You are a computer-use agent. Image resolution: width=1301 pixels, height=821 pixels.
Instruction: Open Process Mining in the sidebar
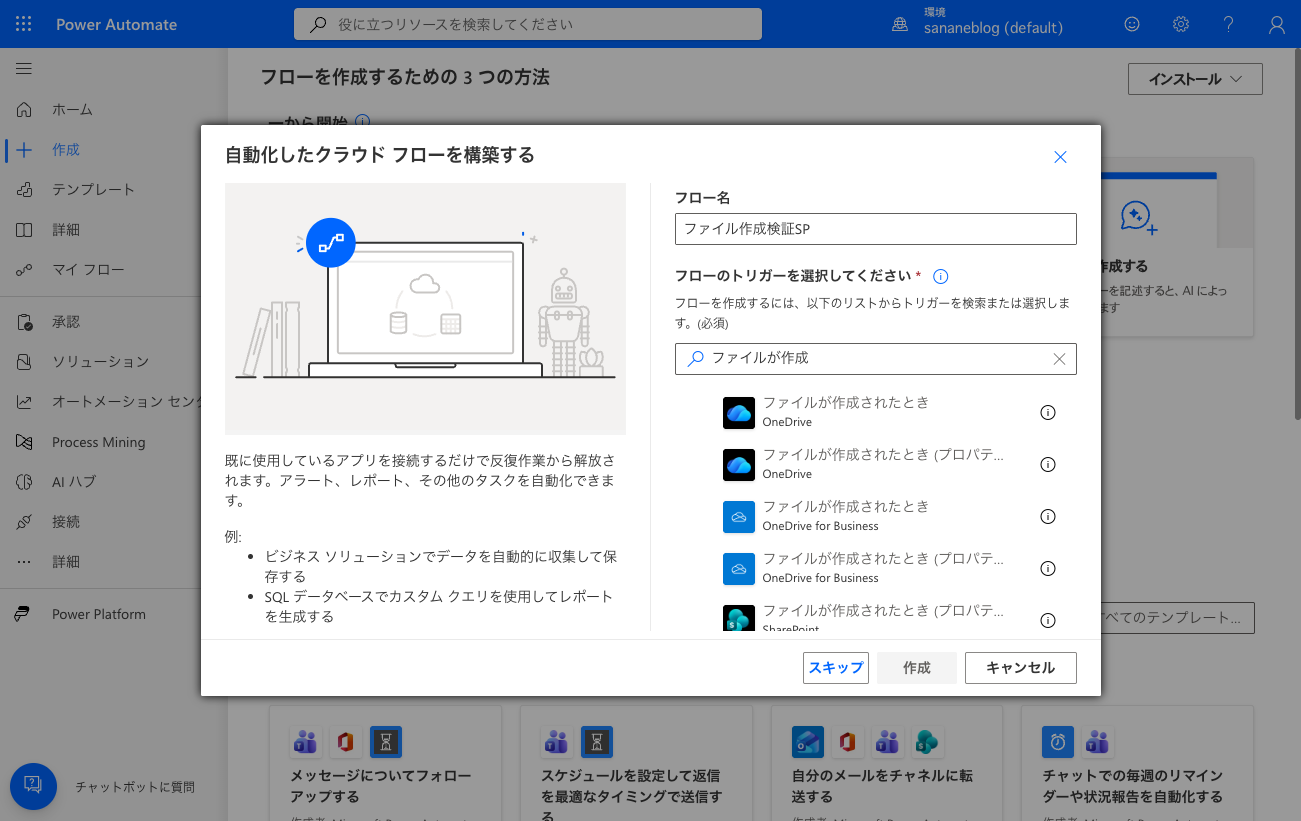[100, 442]
